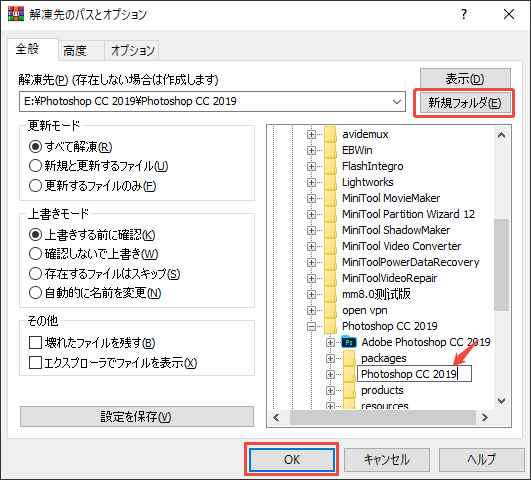Select 存在するファイルはスキップ(S) option

click(104, 273)
